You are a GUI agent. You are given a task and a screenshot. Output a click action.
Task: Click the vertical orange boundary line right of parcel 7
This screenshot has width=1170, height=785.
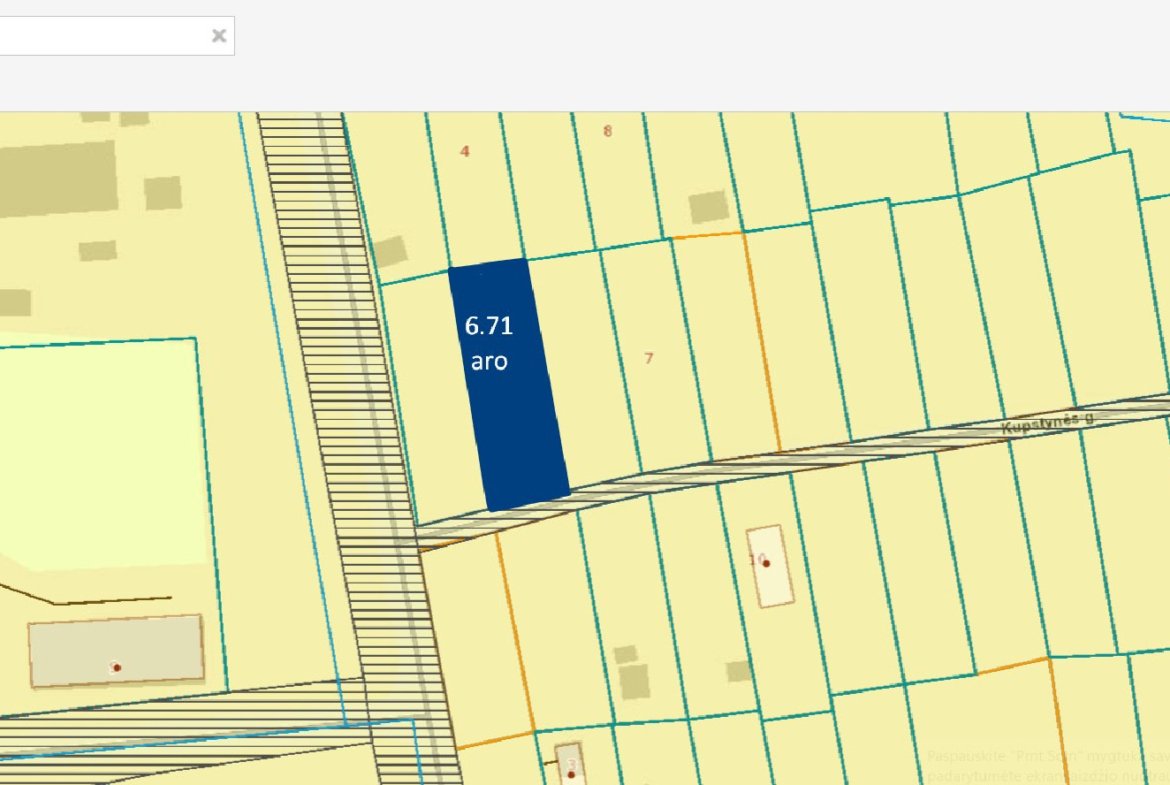click(762, 340)
